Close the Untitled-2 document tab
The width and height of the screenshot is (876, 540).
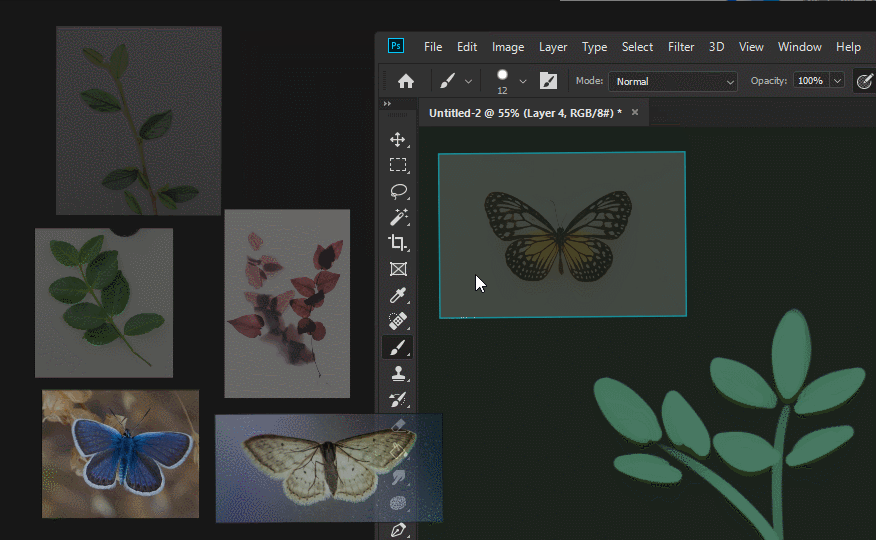(x=635, y=113)
